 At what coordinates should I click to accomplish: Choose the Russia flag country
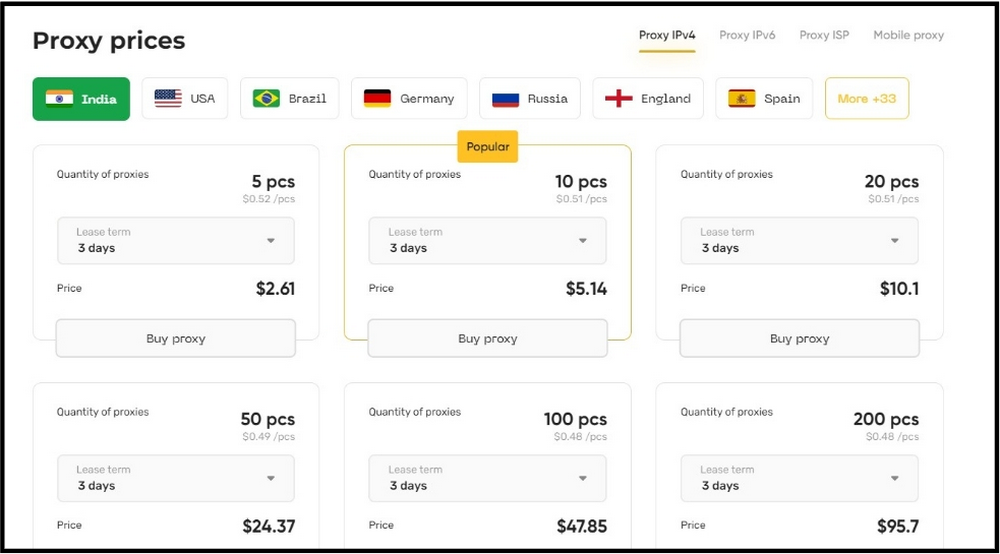(x=530, y=99)
